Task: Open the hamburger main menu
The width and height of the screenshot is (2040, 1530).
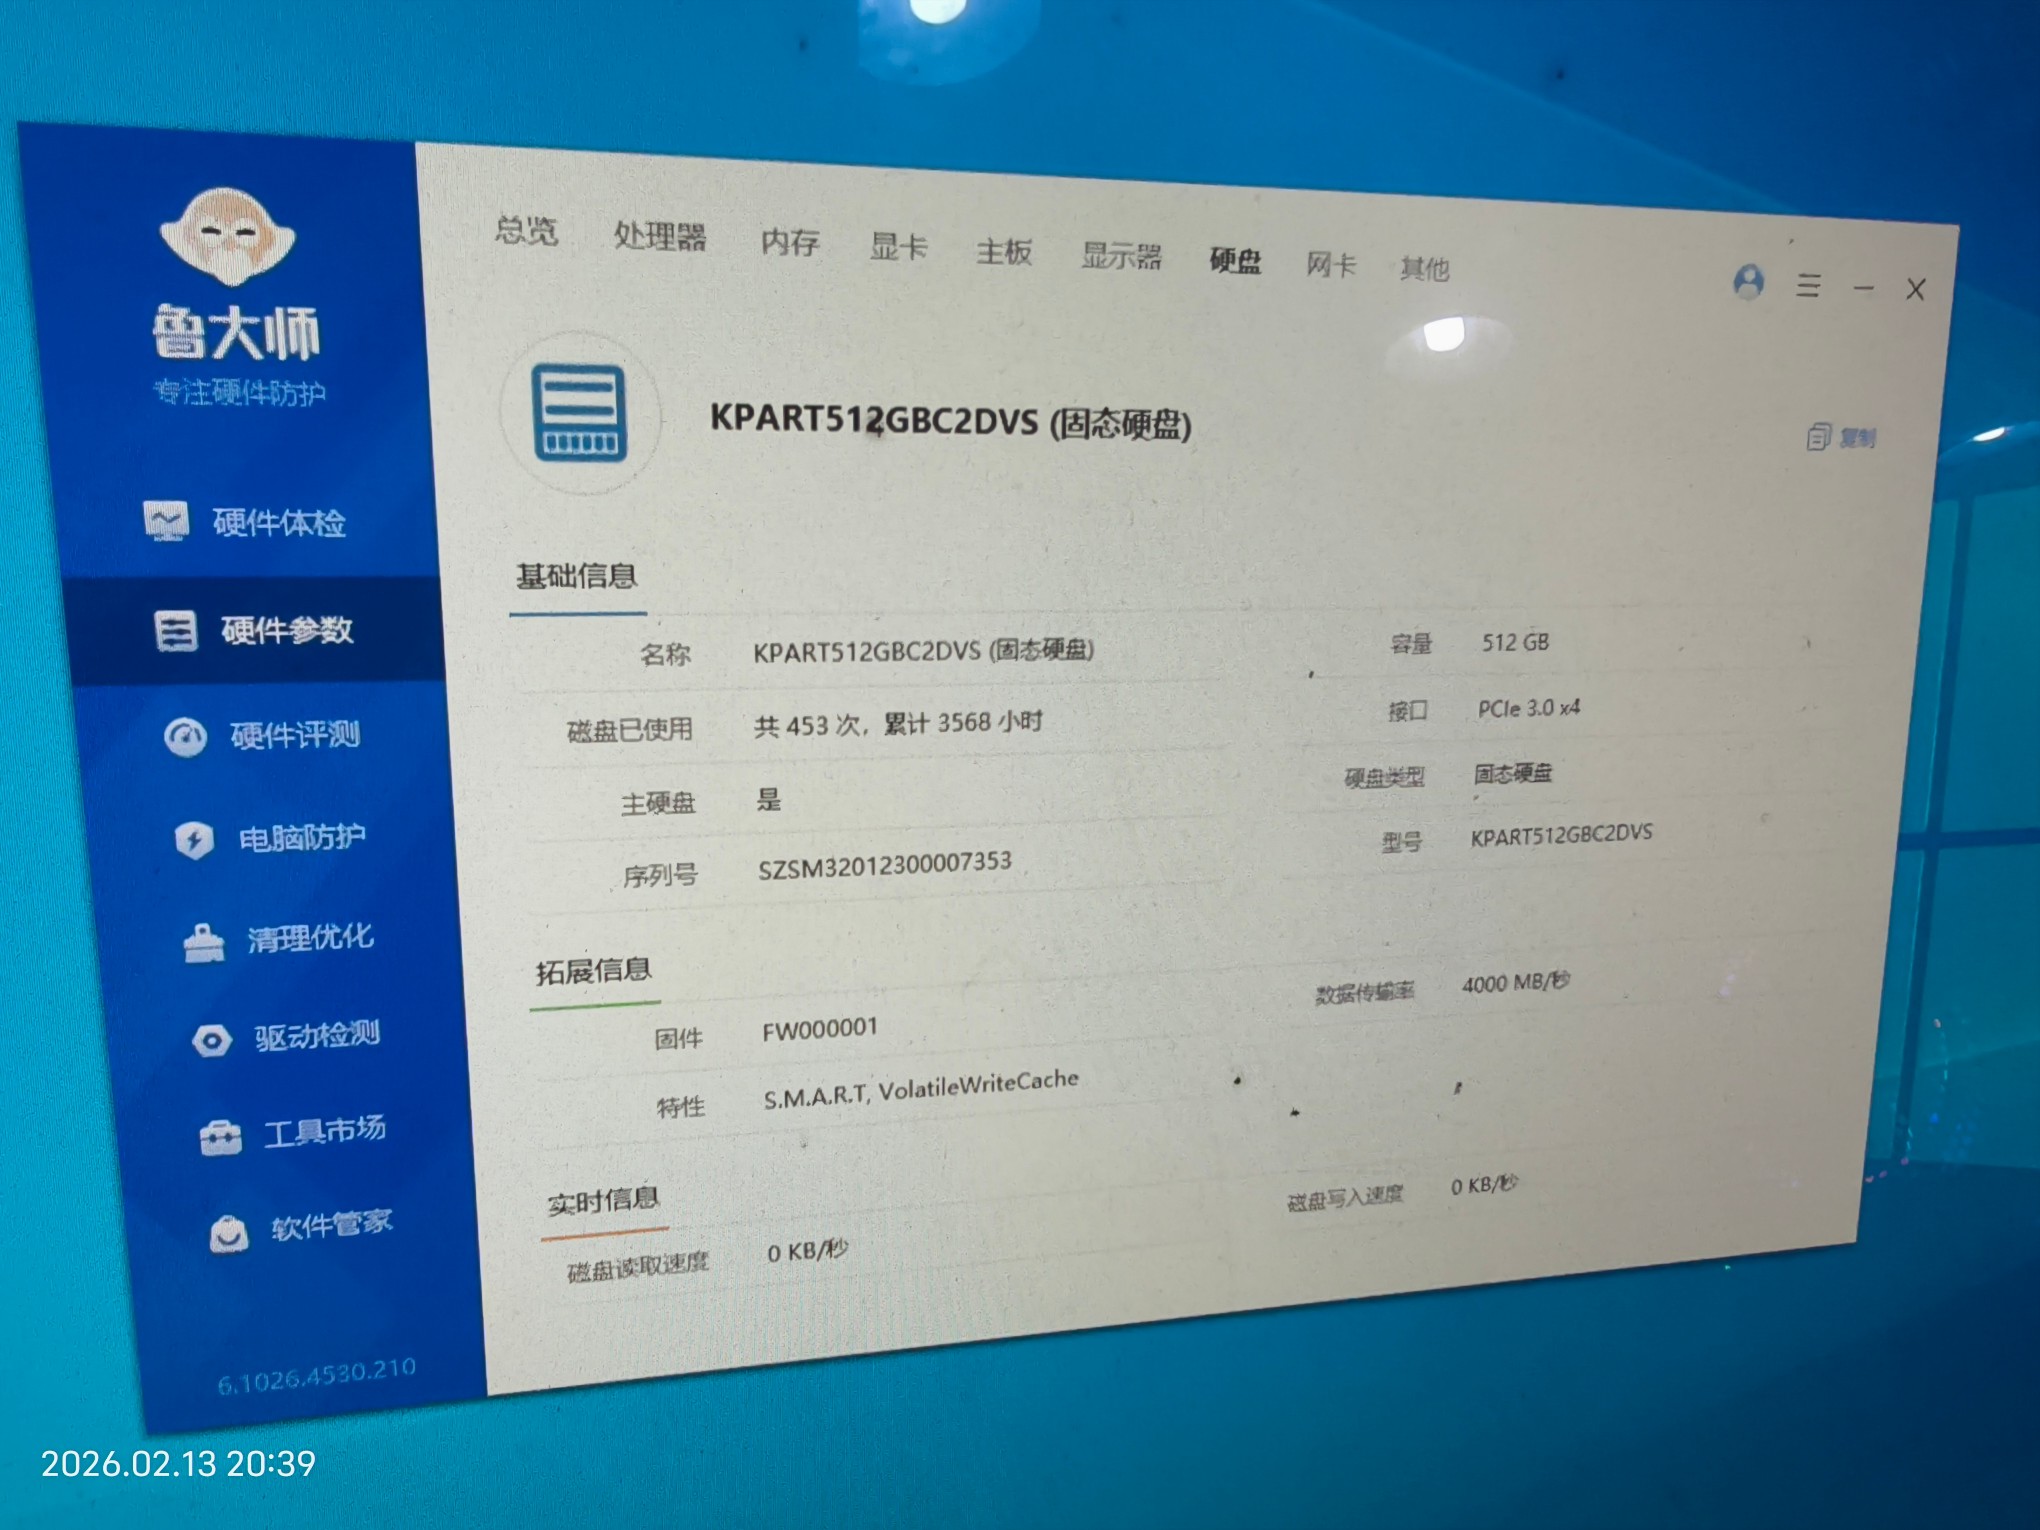Action: 1808,286
